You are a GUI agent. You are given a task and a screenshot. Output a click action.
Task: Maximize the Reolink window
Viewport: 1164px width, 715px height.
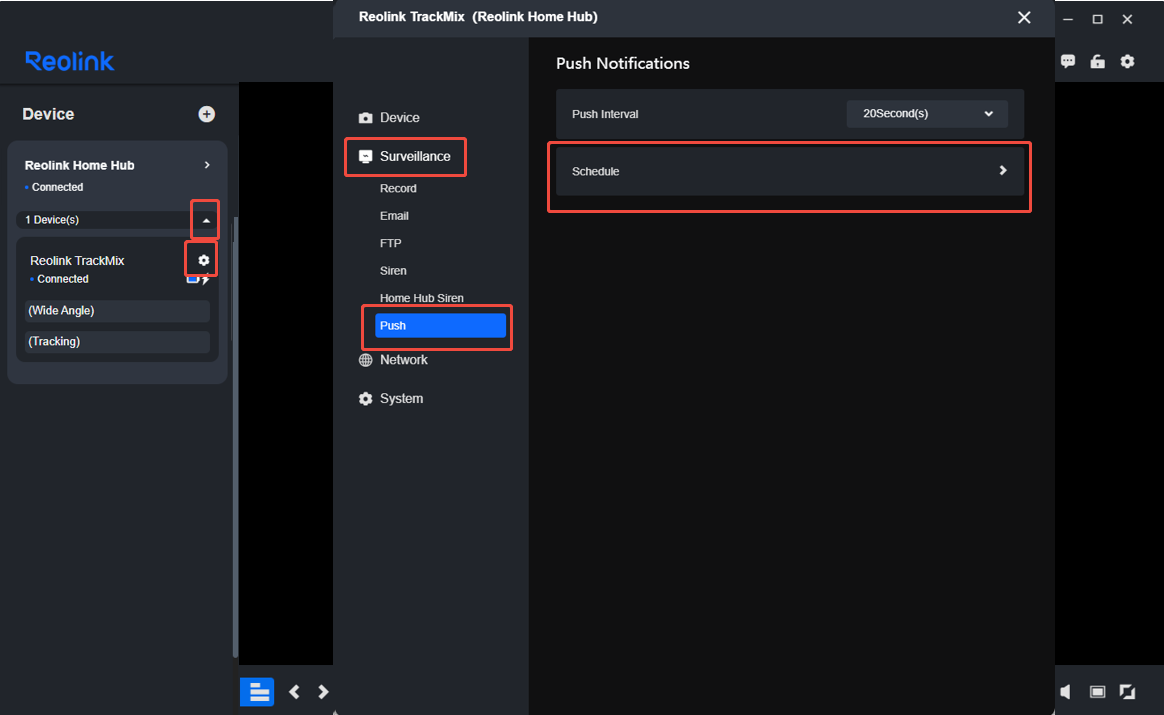(x=1097, y=19)
